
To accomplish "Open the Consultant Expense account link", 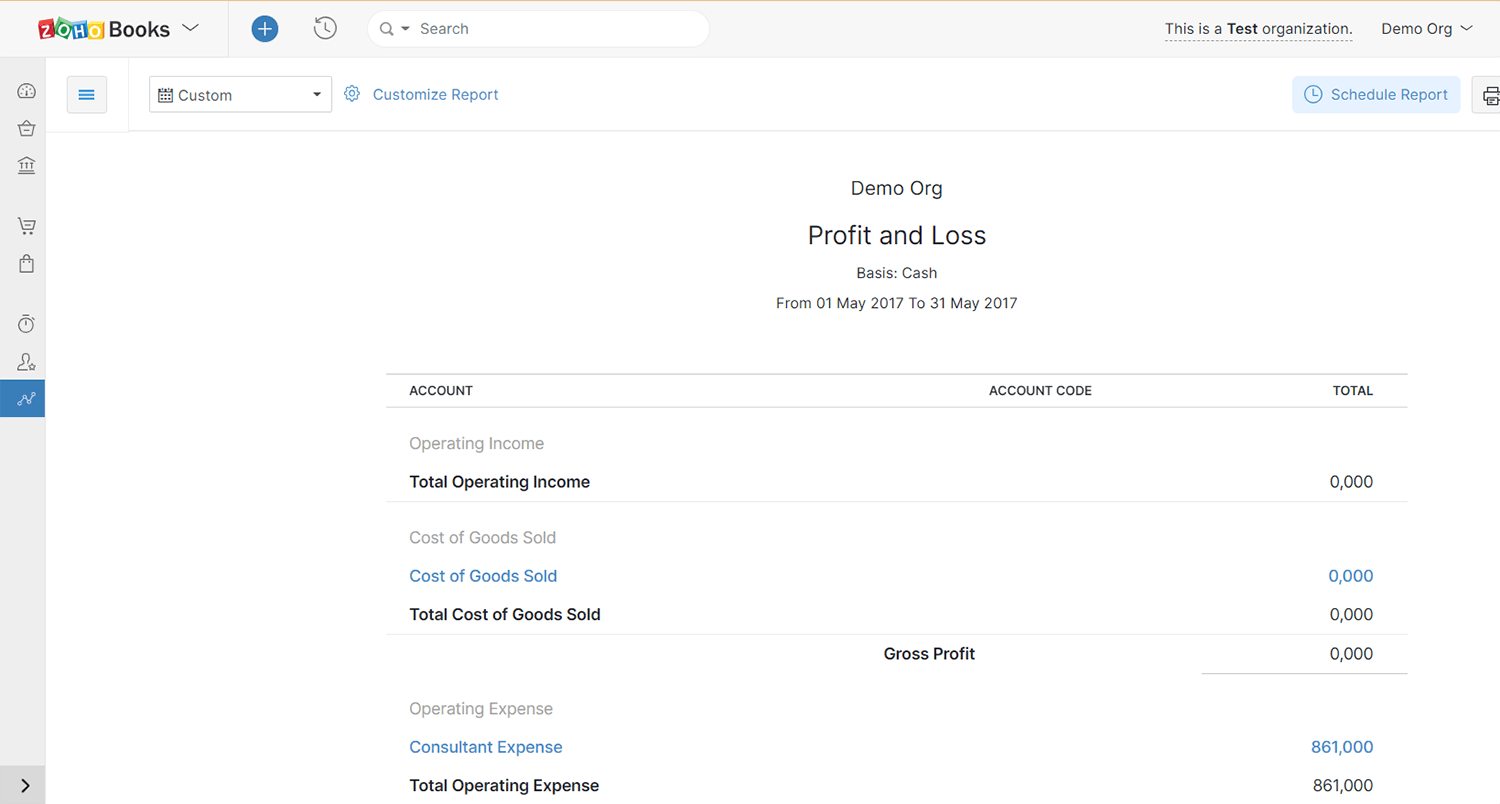I will [x=486, y=747].
